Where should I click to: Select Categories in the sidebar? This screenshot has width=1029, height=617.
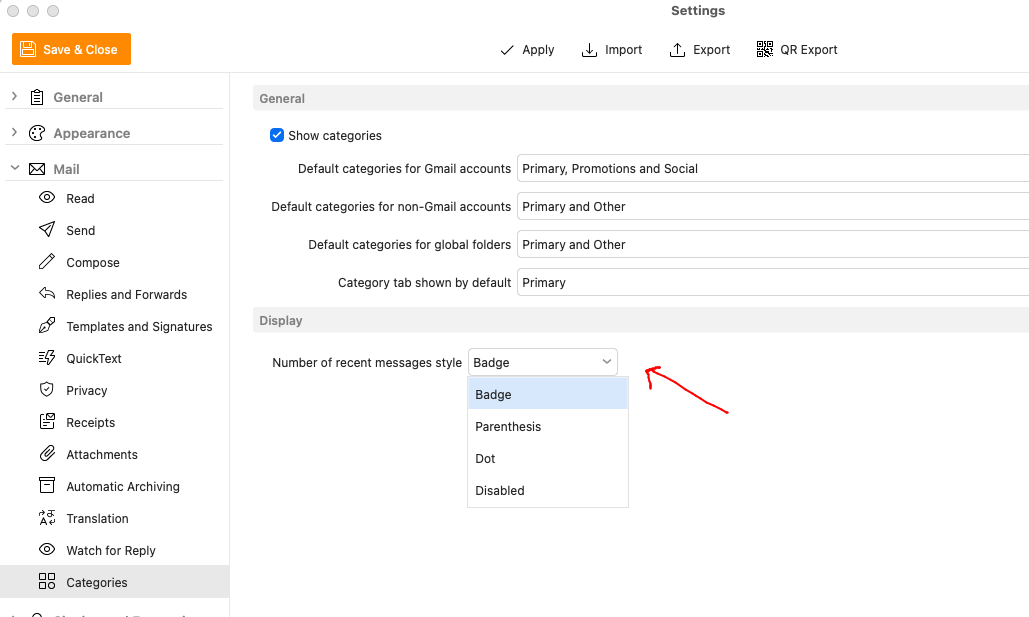pos(115,582)
